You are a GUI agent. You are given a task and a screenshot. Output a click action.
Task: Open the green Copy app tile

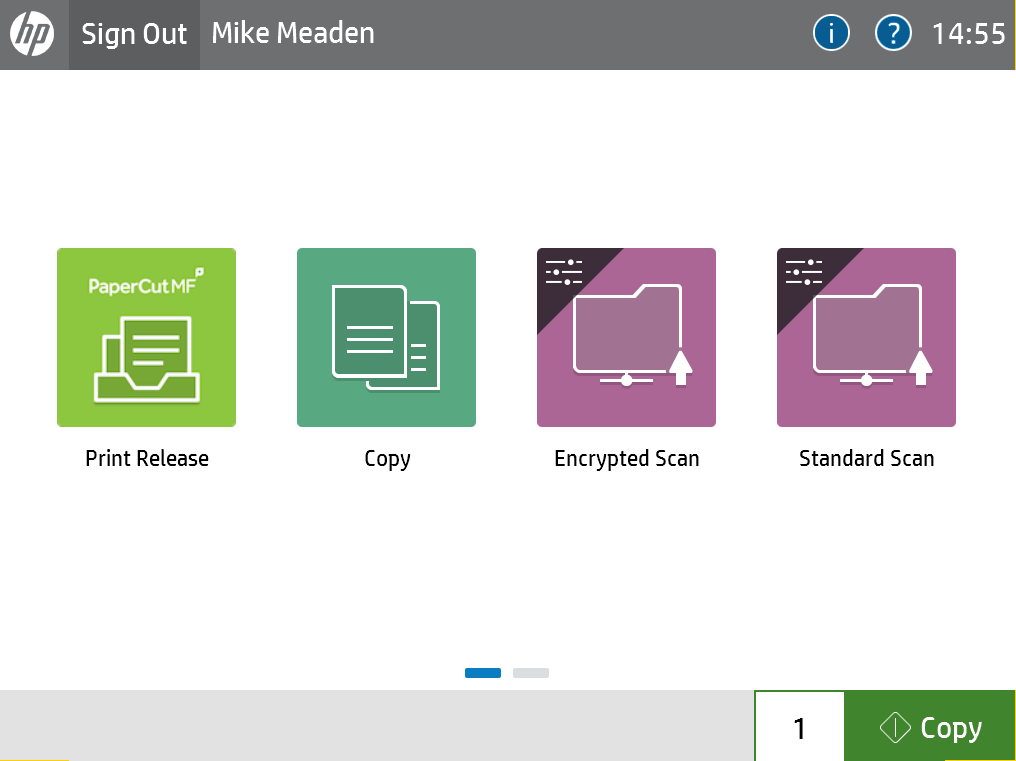point(386,337)
